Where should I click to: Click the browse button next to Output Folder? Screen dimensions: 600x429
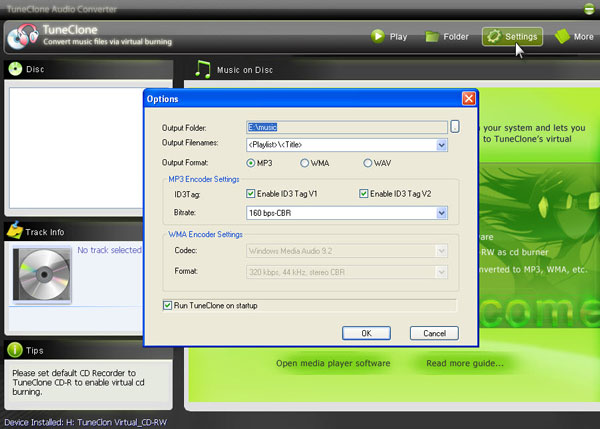(x=455, y=127)
